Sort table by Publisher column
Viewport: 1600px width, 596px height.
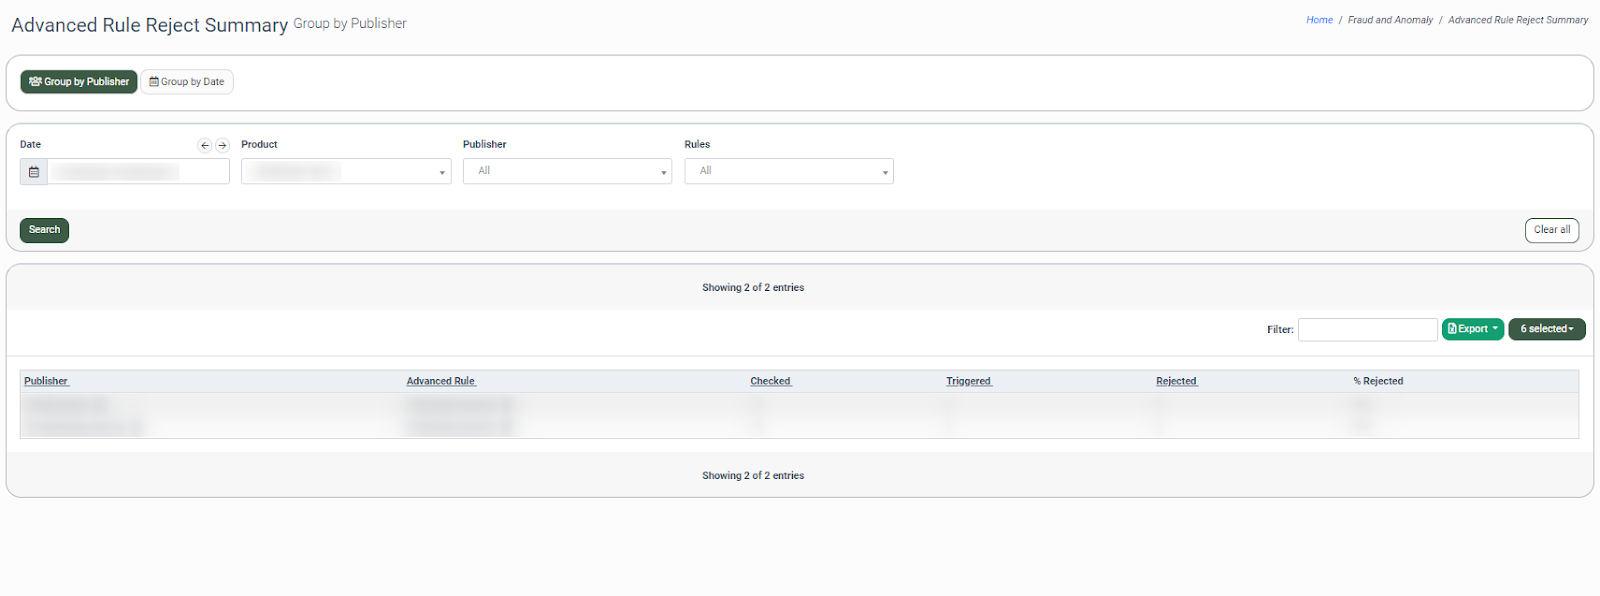[46, 381]
